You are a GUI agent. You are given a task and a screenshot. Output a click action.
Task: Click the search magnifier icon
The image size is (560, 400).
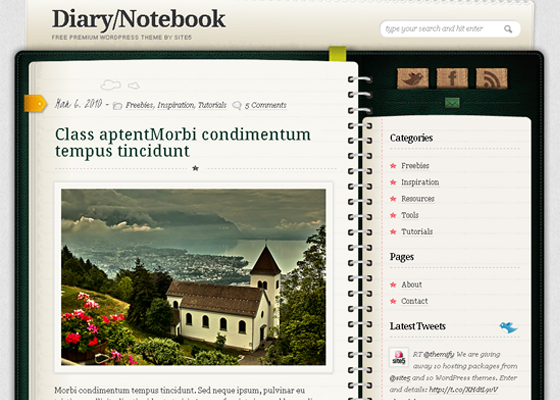508,29
